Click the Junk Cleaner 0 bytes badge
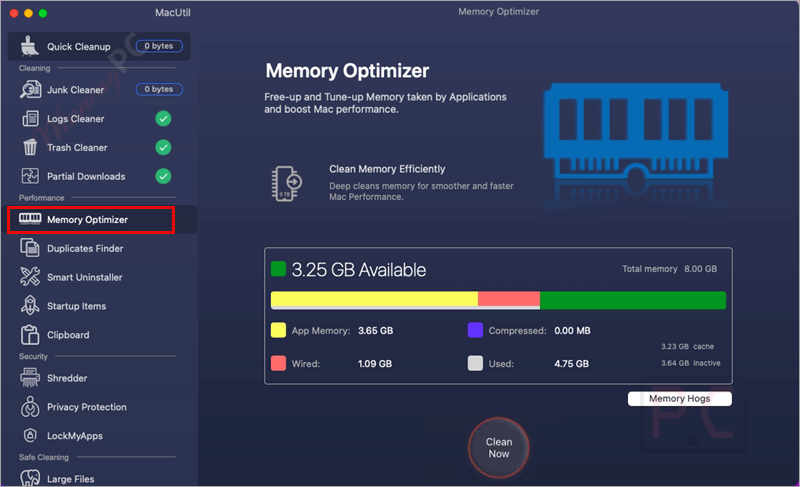Image resolution: width=800 pixels, height=487 pixels. pyautogui.click(x=159, y=89)
